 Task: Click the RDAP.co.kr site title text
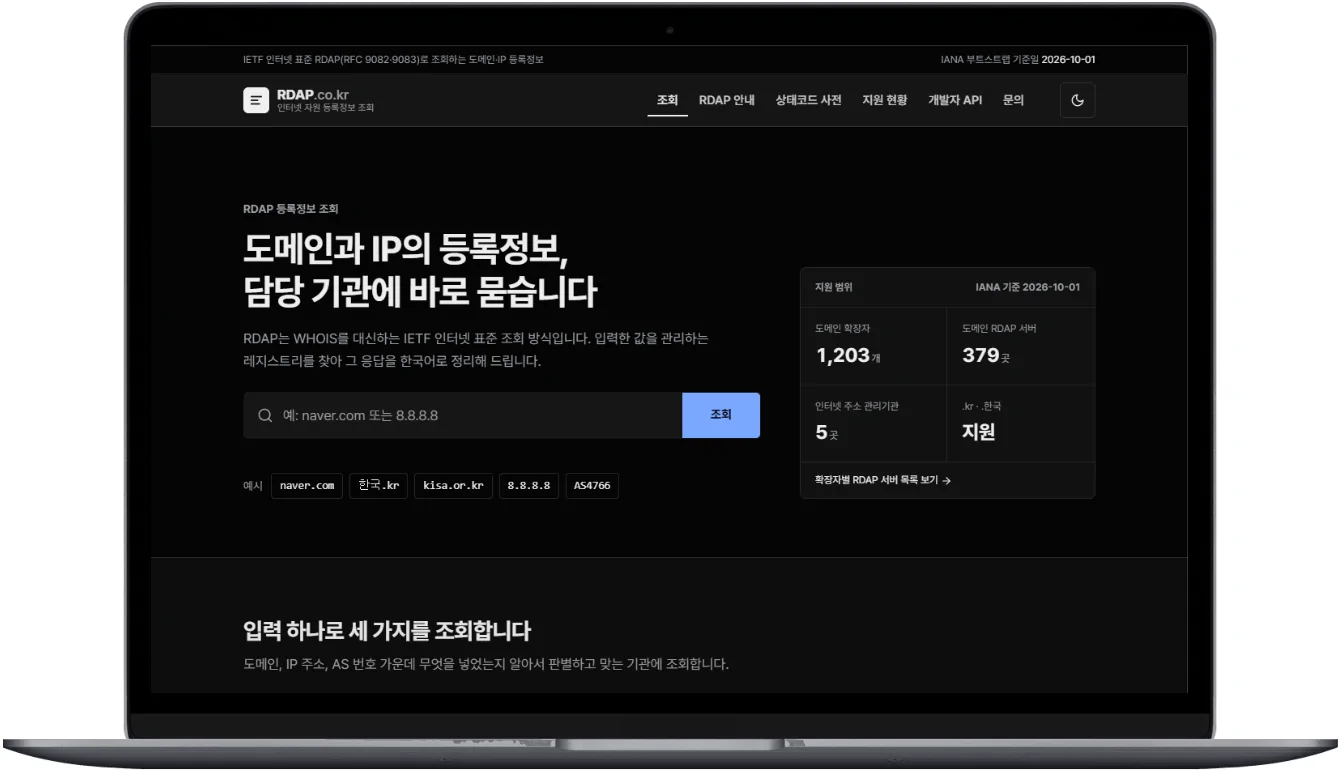(313, 94)
